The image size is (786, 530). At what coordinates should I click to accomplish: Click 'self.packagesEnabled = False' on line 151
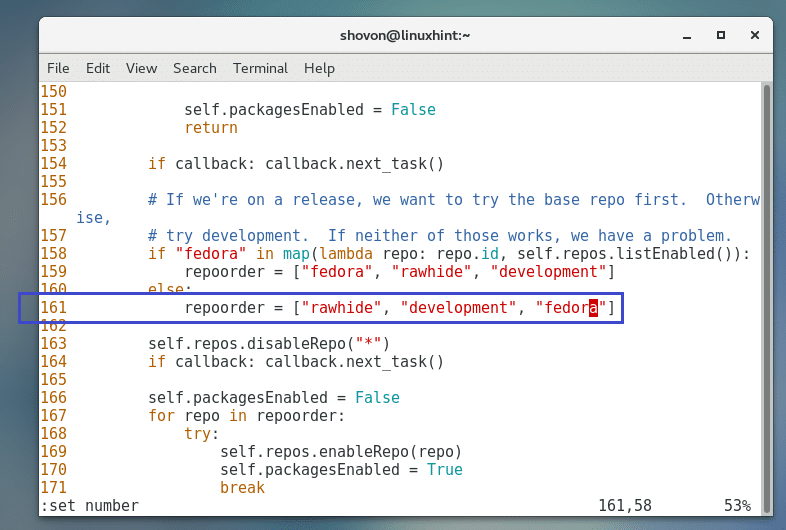coord(310,109)
